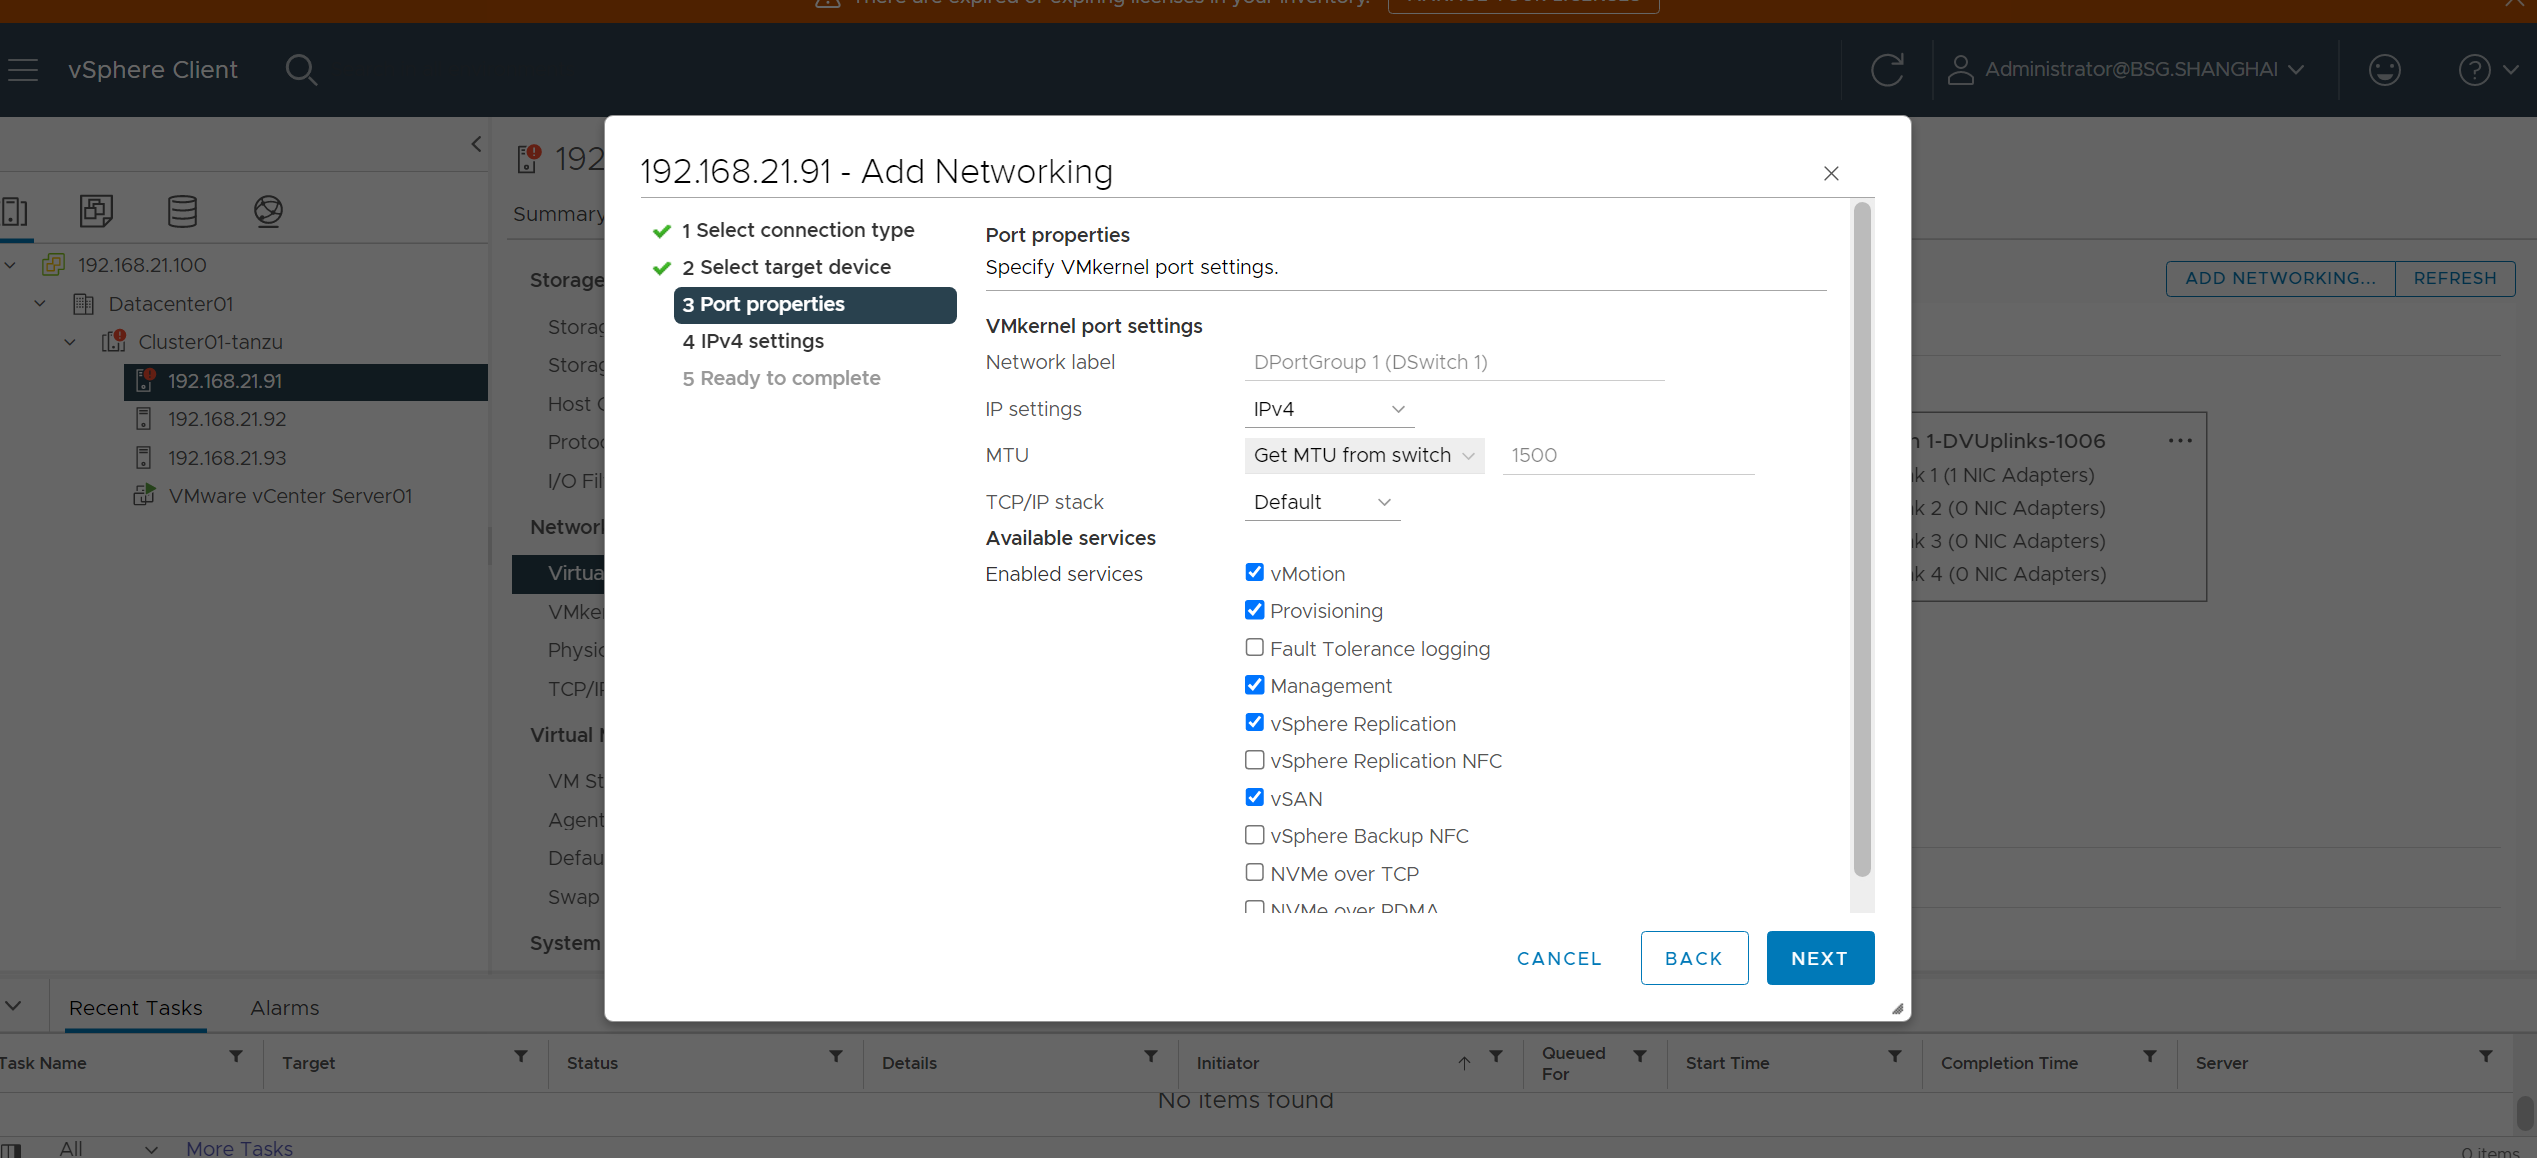This screenshot has width=2537, height=1158.
Task: Open the IP settings IPv4 dropdown
Action: click(x=1328, y=409)
